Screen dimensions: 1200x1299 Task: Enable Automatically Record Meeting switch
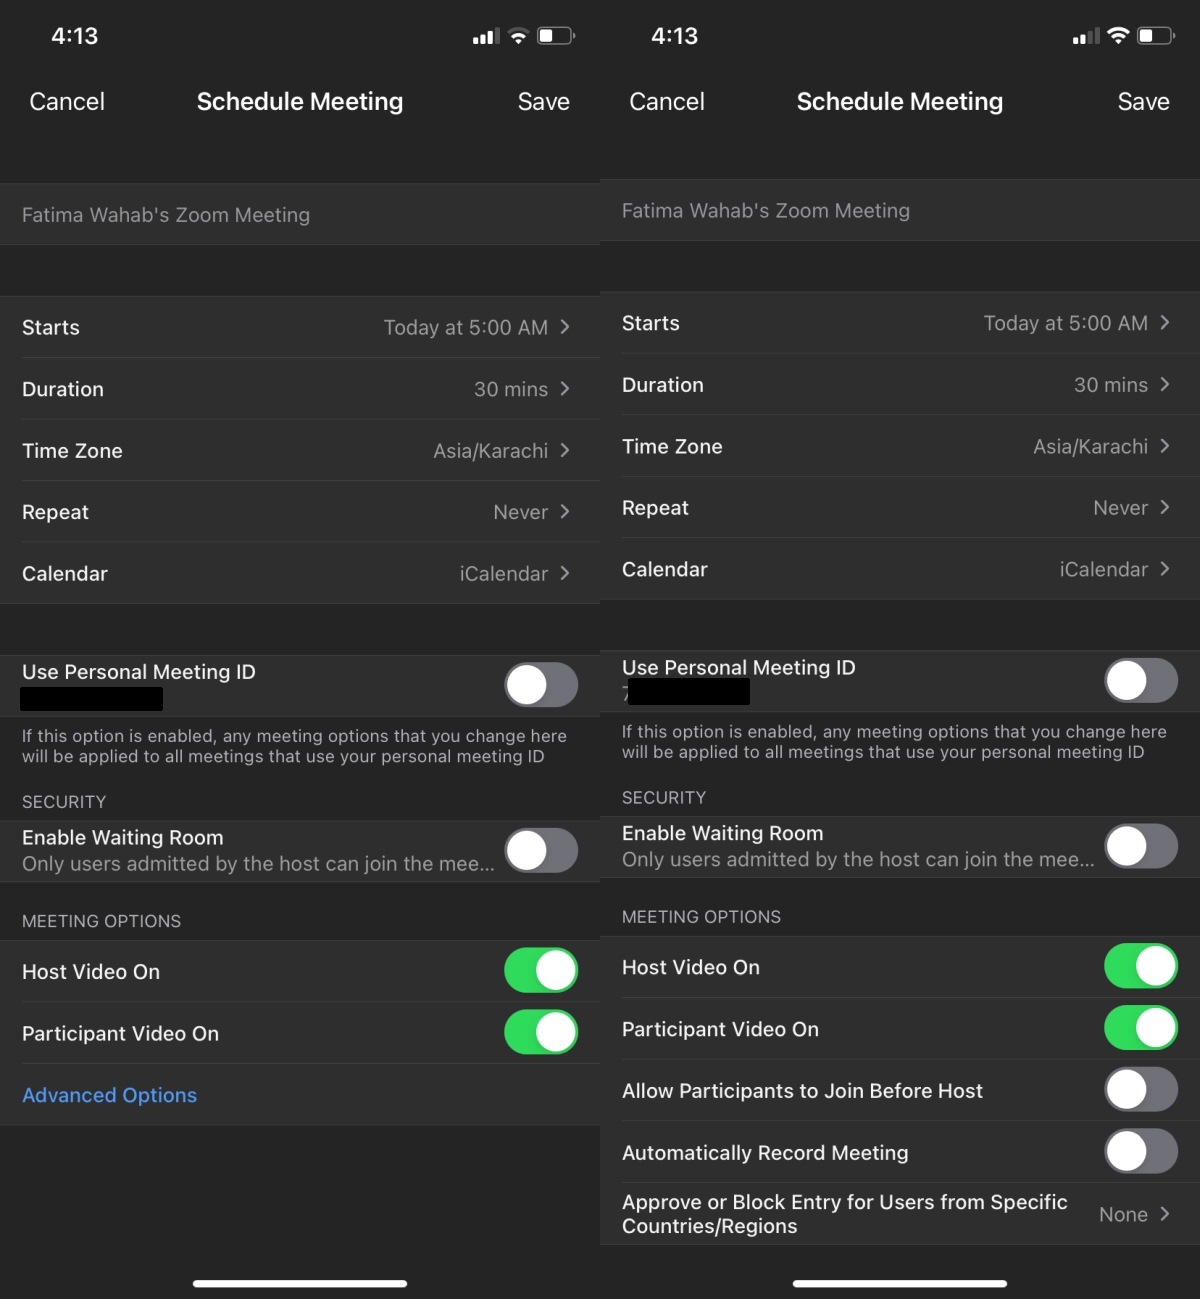click(1141, 1152)
